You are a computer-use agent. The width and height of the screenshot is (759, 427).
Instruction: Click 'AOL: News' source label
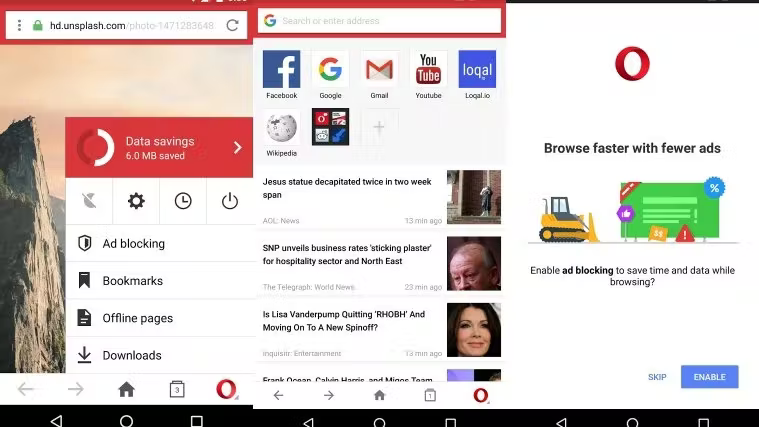[x=281, y=221]
